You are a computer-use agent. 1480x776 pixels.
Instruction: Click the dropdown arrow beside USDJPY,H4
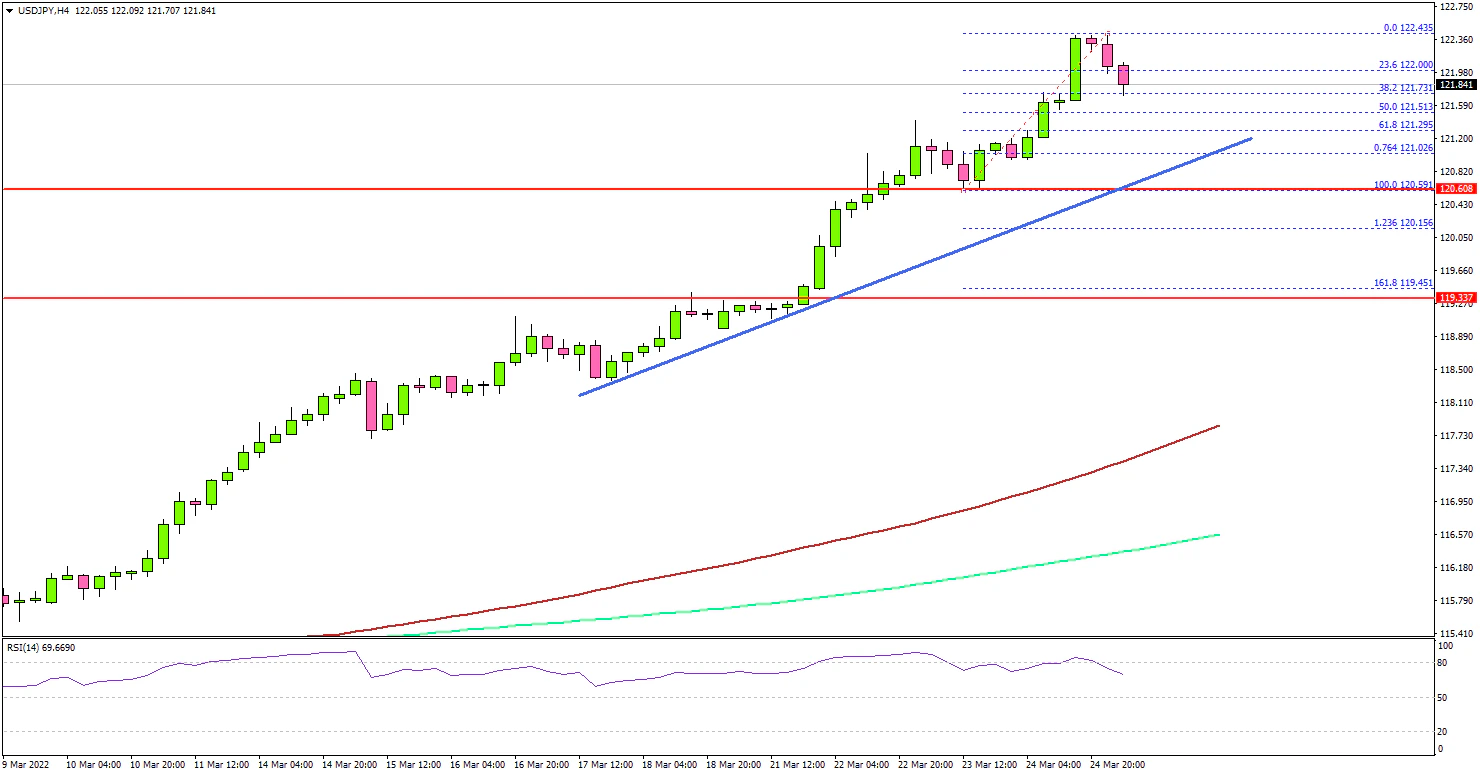coord(7,10)
